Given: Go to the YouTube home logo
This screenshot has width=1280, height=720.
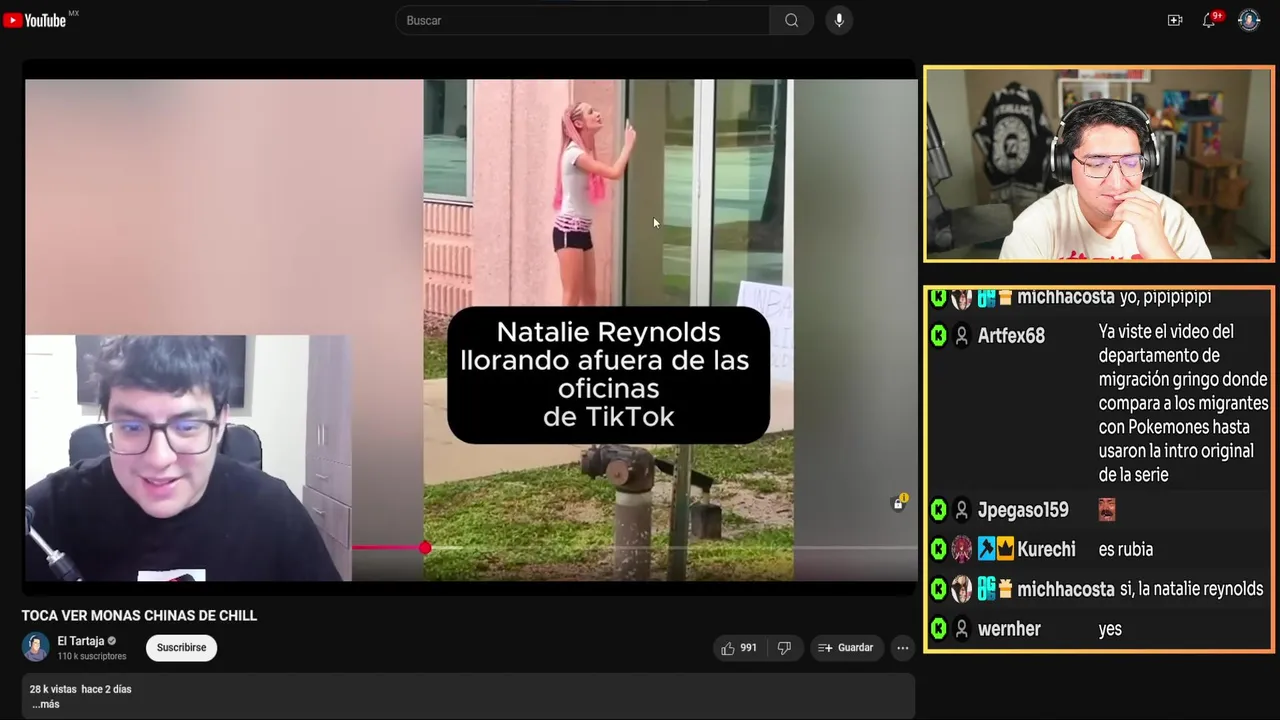Looking at the screenshot, I should click(35, 20).
